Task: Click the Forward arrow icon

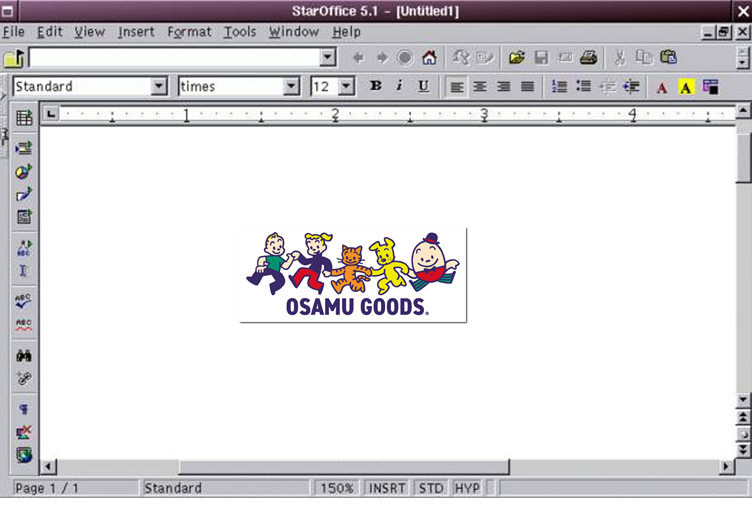Action: tap(382, 58)
